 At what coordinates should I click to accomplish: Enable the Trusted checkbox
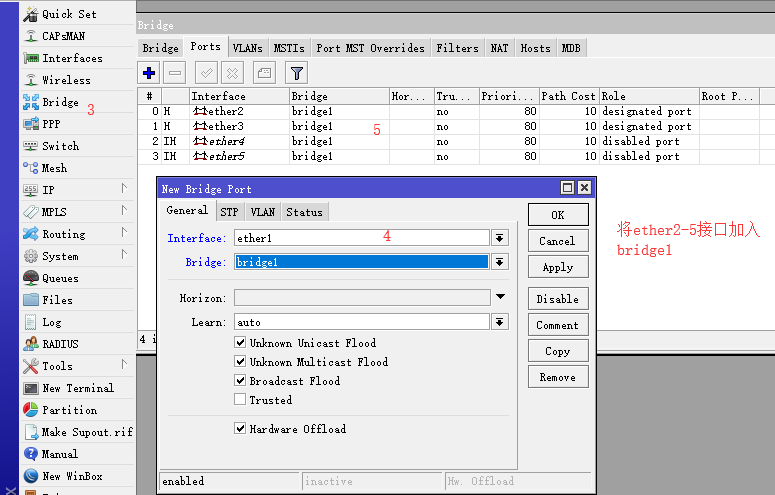pyautogui.click(x=240, y=400)
